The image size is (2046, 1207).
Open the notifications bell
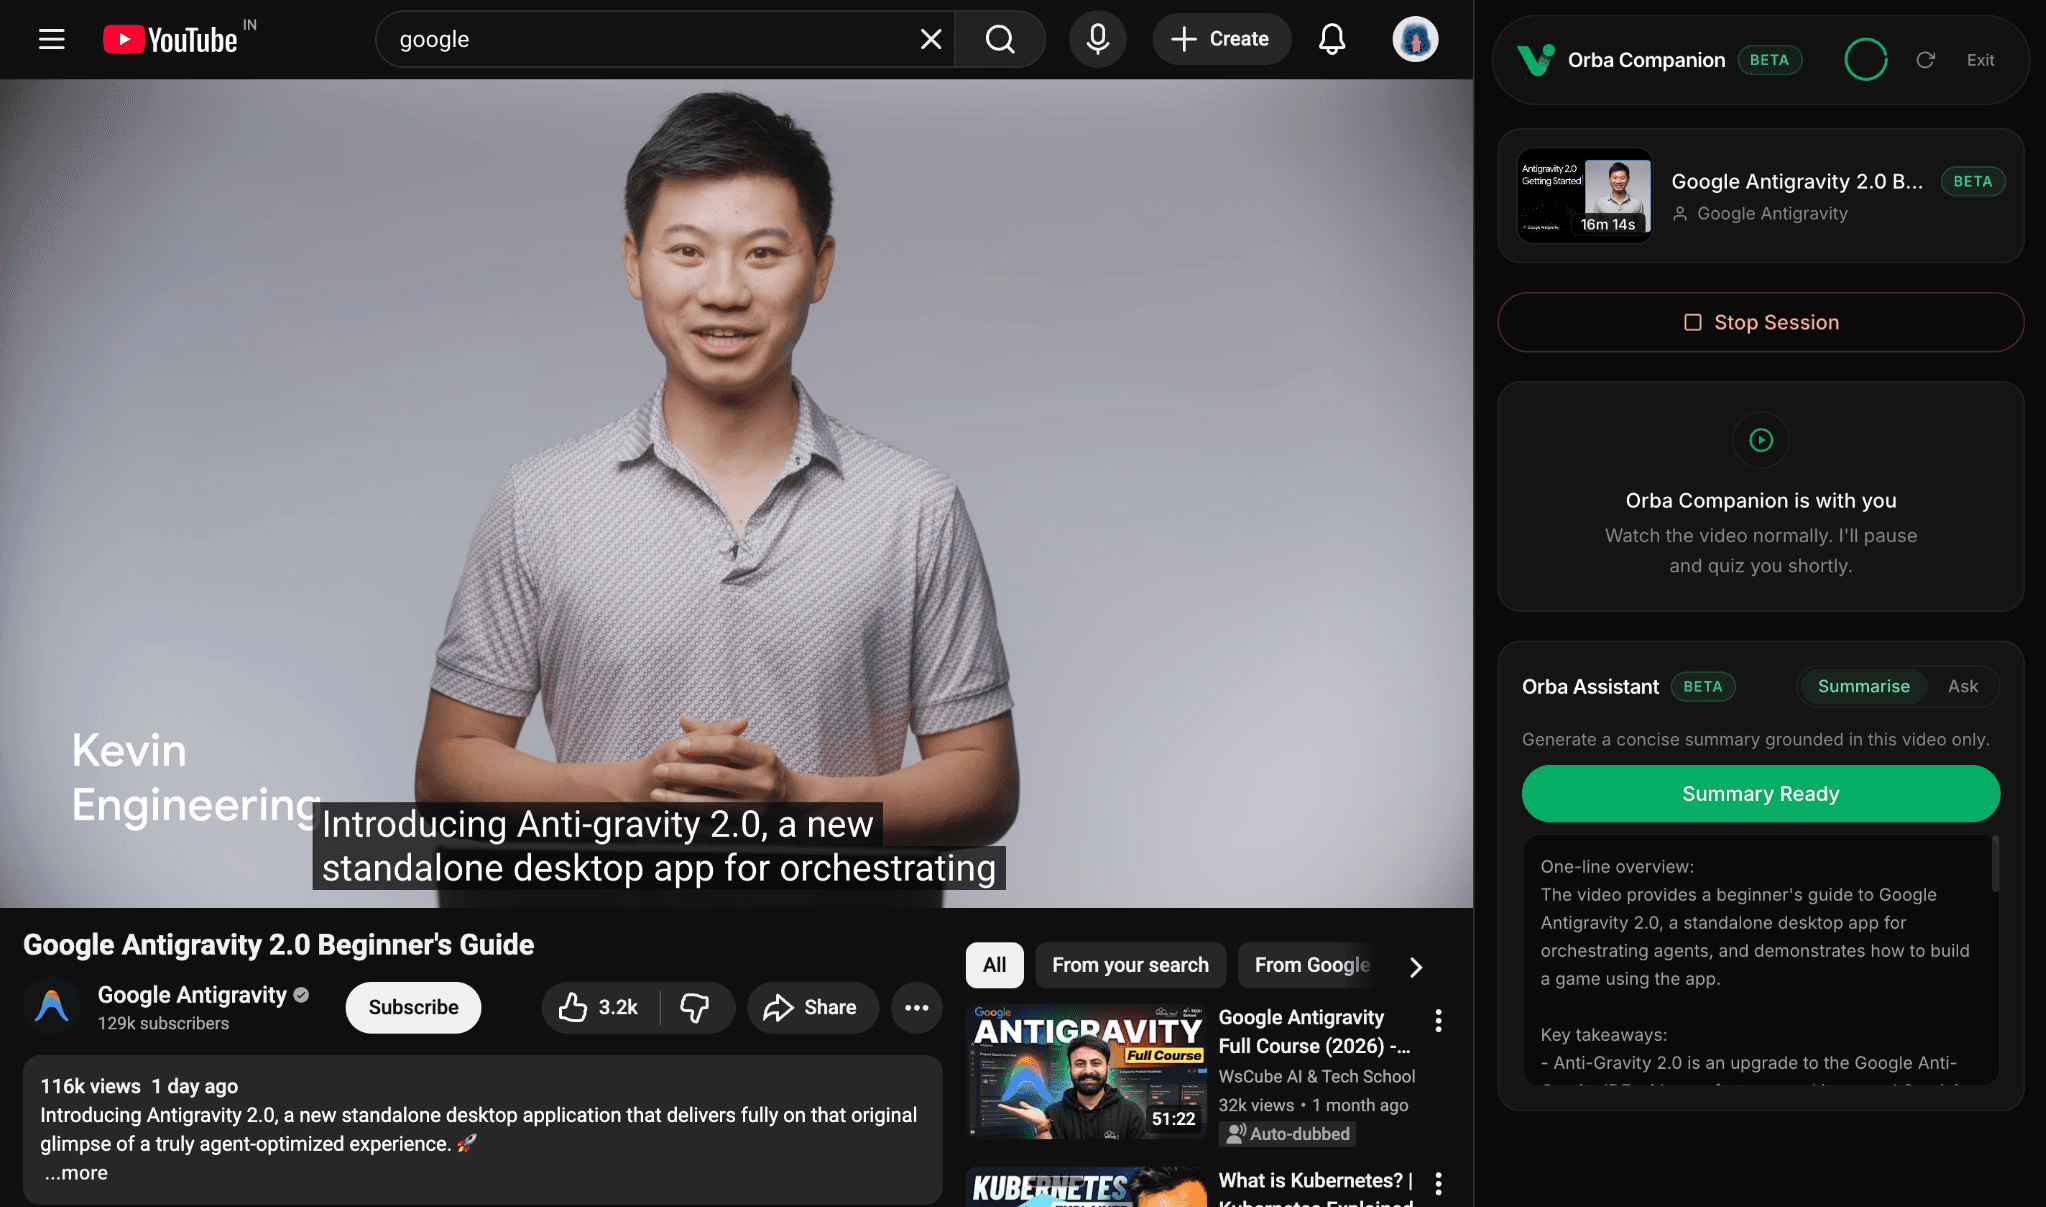pos(1332,39)
